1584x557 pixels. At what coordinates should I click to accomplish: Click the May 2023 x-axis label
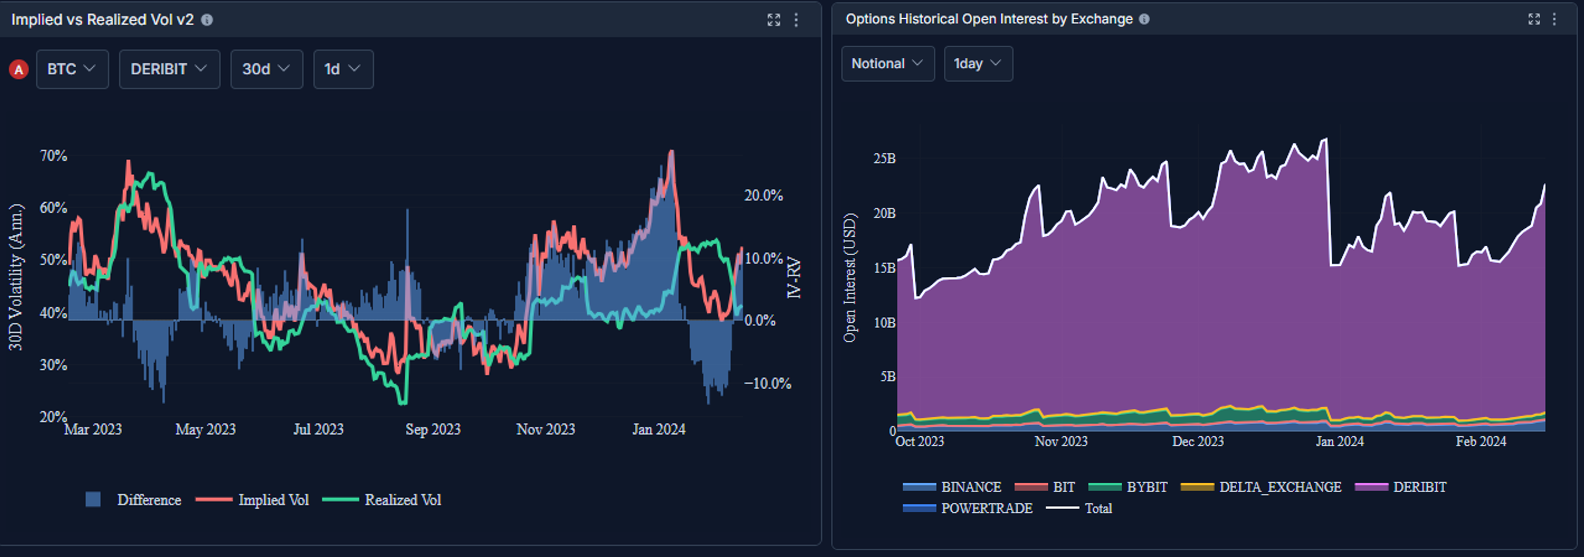pos(205,429)
